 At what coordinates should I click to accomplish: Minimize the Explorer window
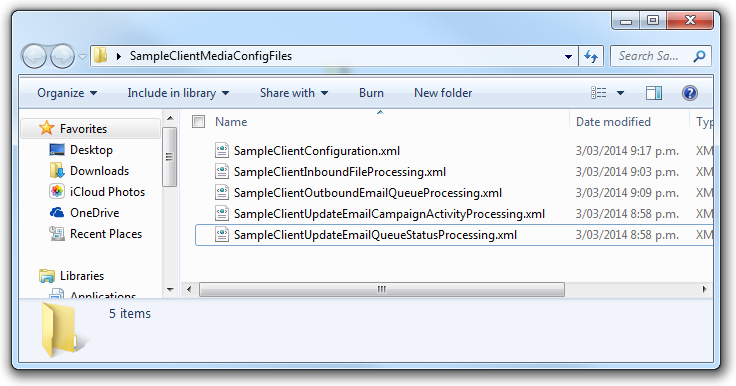pos(625,21)
